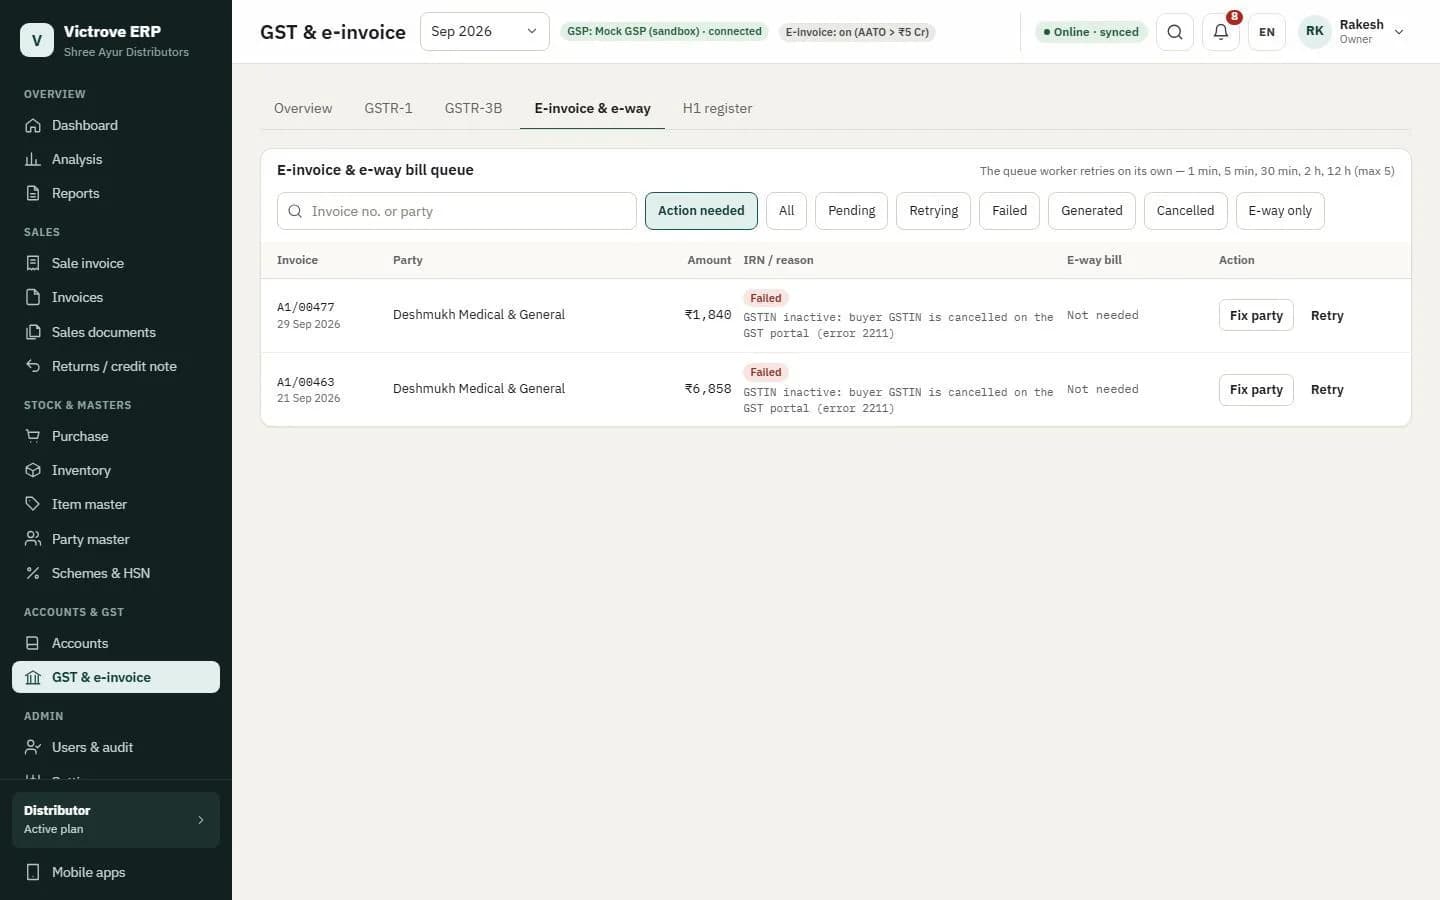Filter the queue by Failed

pos(1010,211)
